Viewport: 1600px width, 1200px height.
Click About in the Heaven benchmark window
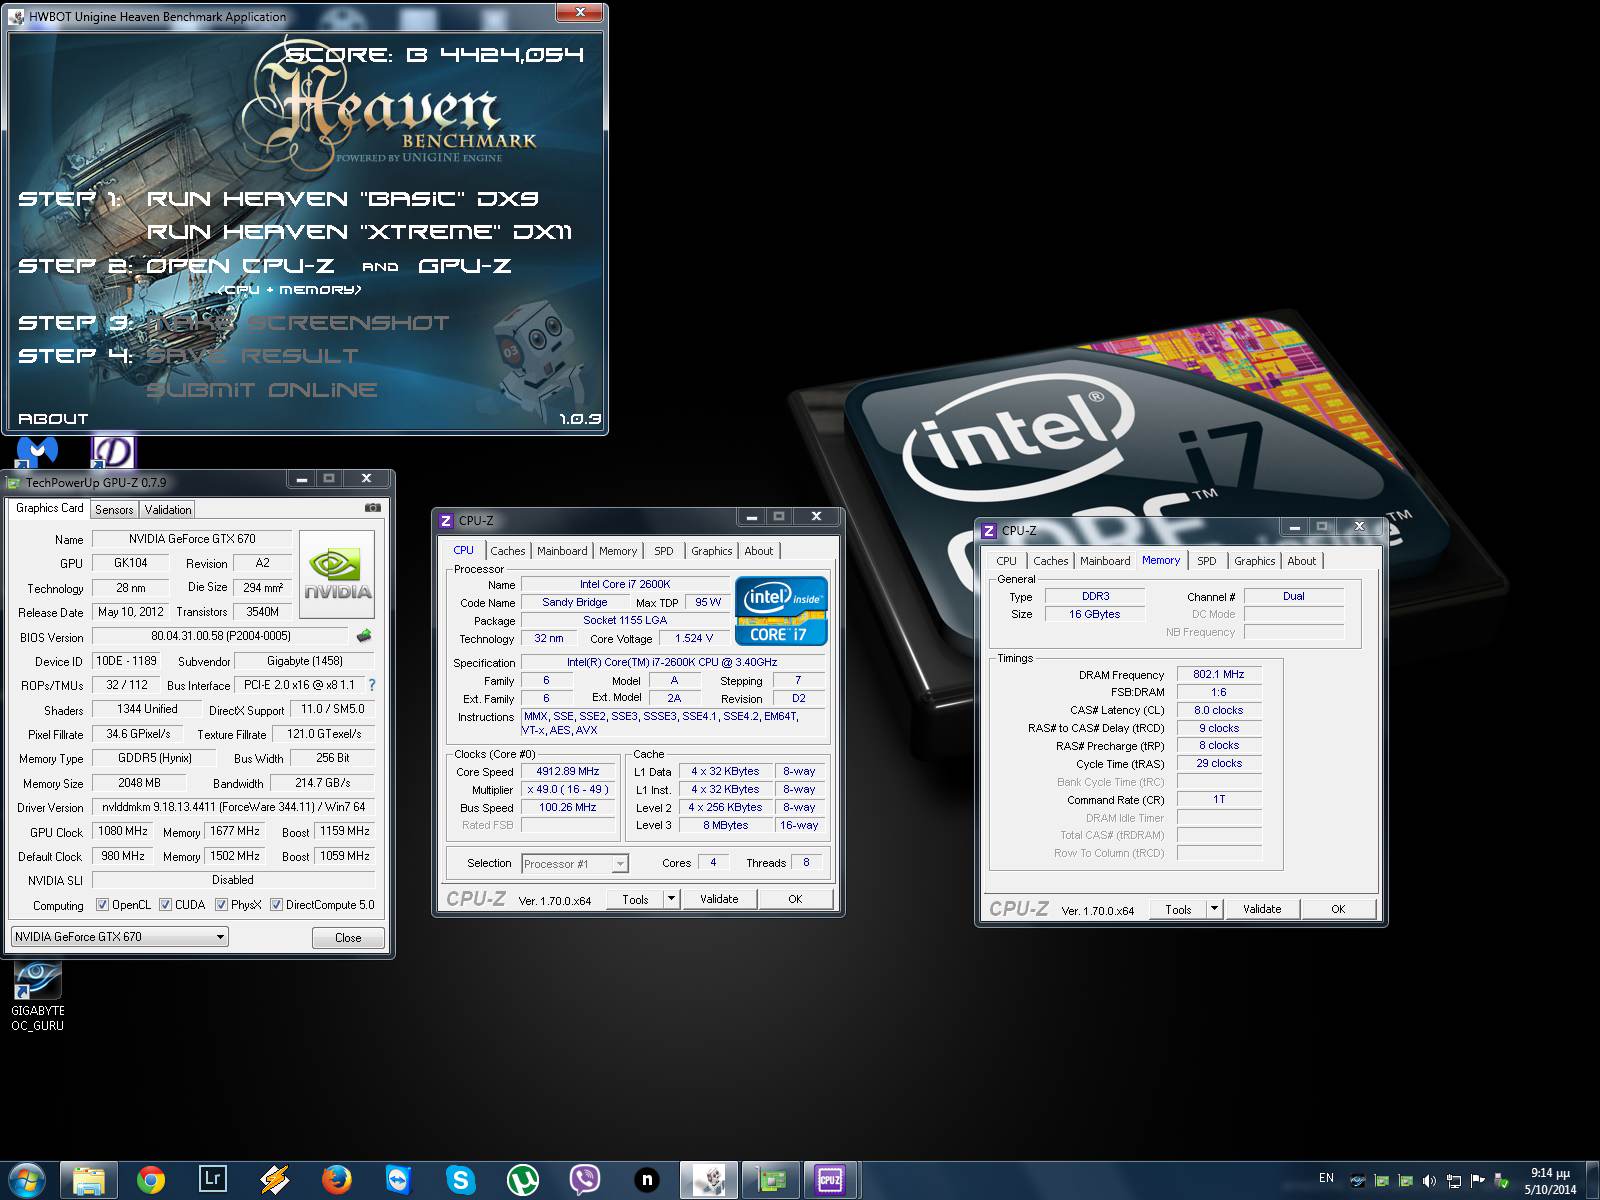point(53,419)
